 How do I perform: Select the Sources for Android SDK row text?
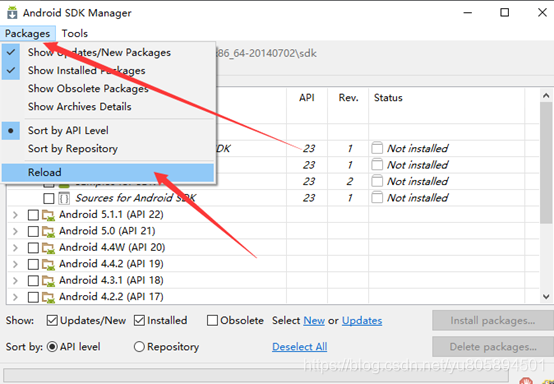coord(136,198)
